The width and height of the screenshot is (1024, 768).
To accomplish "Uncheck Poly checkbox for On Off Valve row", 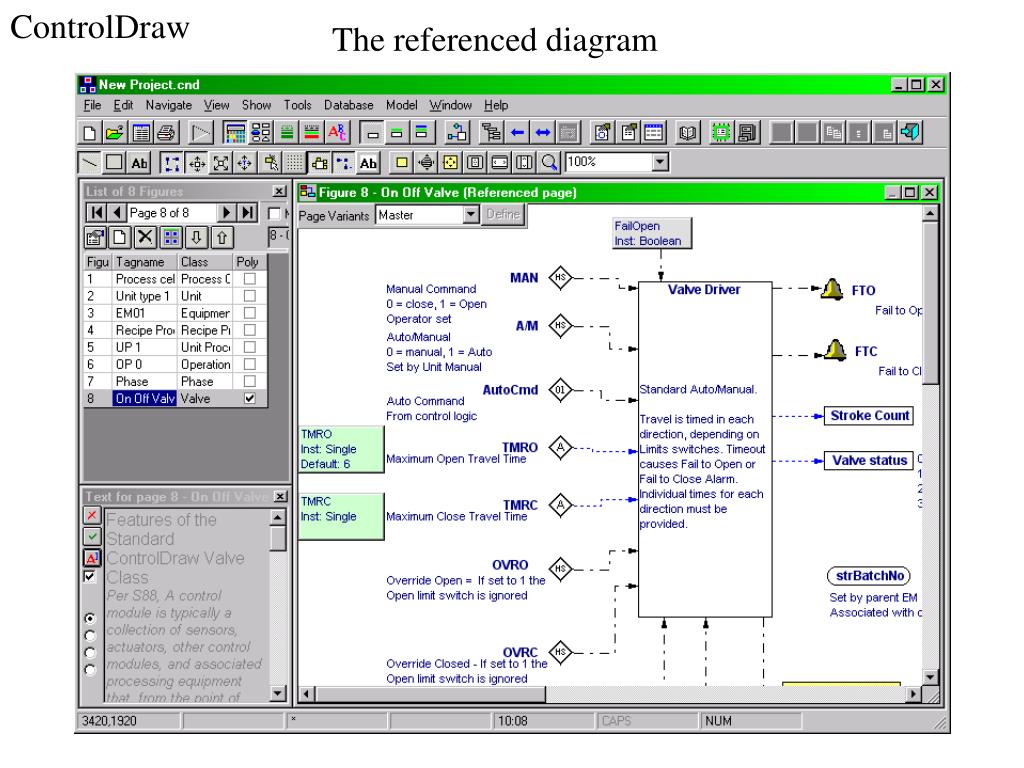I will (249, 398).
